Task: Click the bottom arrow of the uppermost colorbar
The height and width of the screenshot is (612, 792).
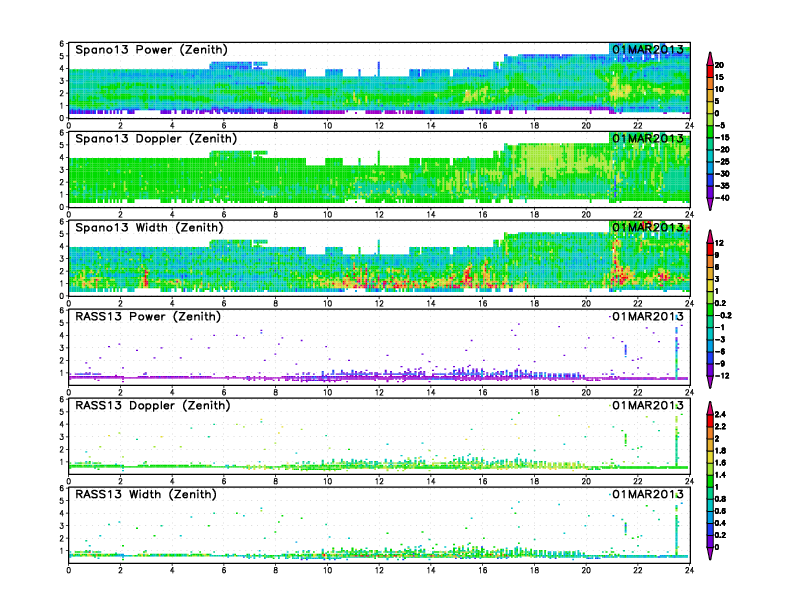Action: 708,205
